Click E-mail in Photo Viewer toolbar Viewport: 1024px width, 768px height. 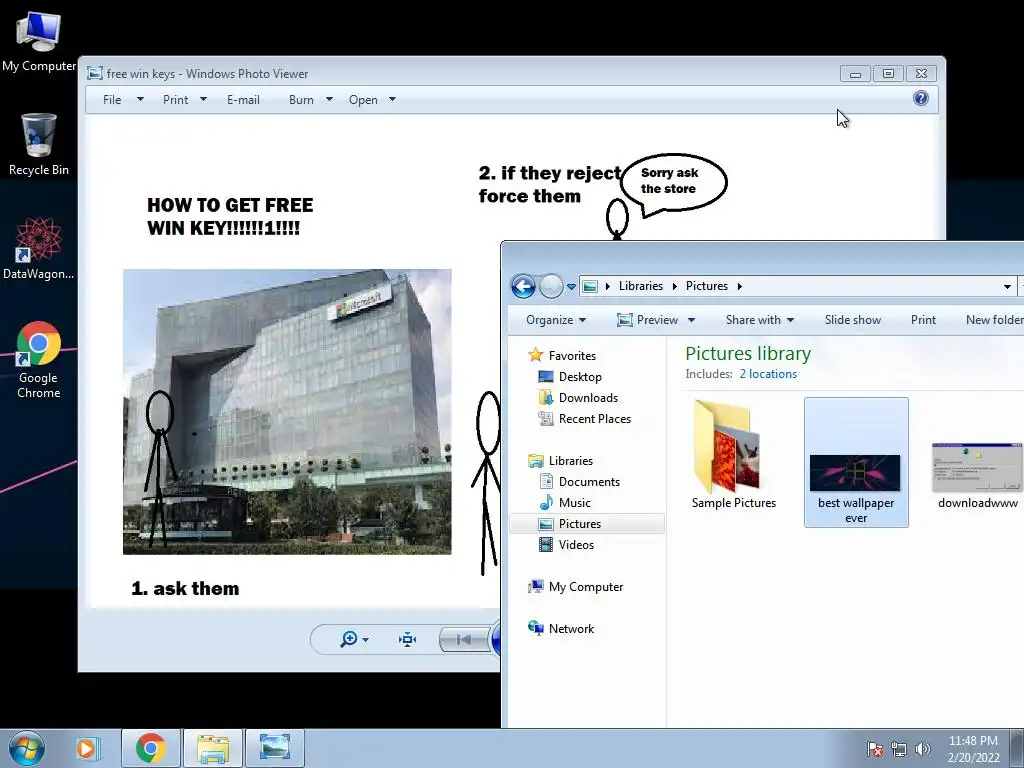tap(243, 100)
